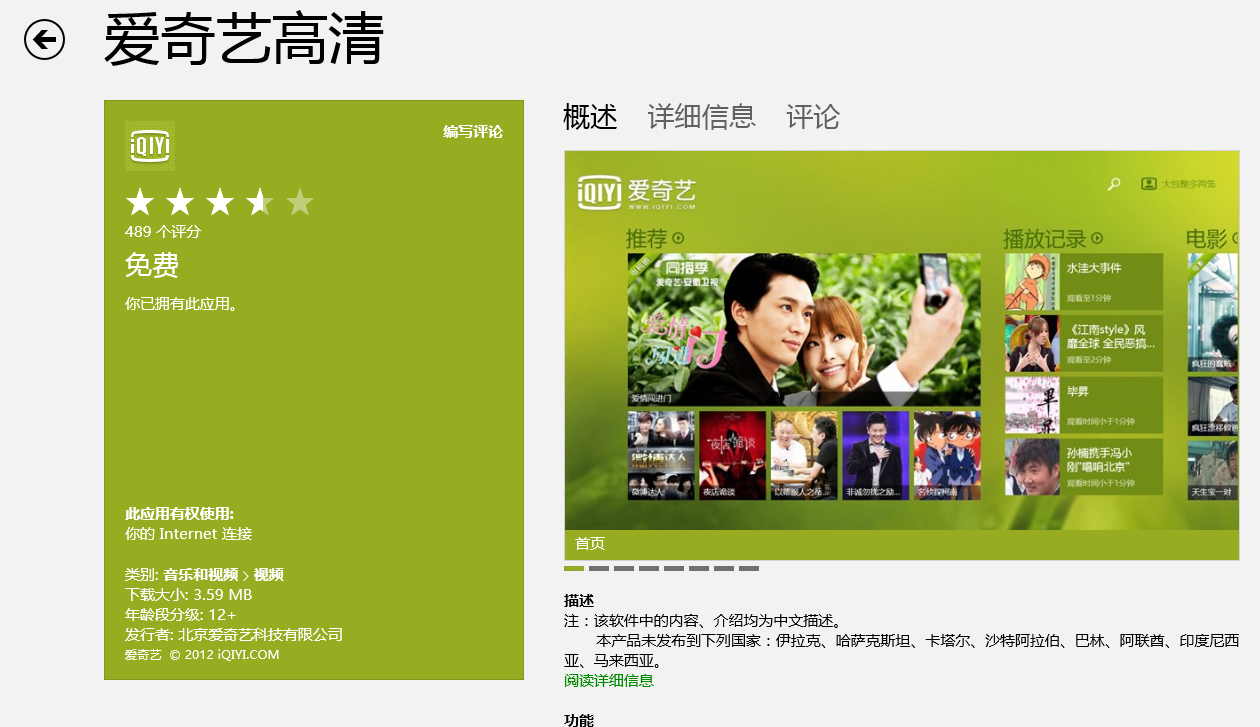Screen dimensions: 1260x727
Task: Go back using the circular arrow button
Action: pos(45,40)
